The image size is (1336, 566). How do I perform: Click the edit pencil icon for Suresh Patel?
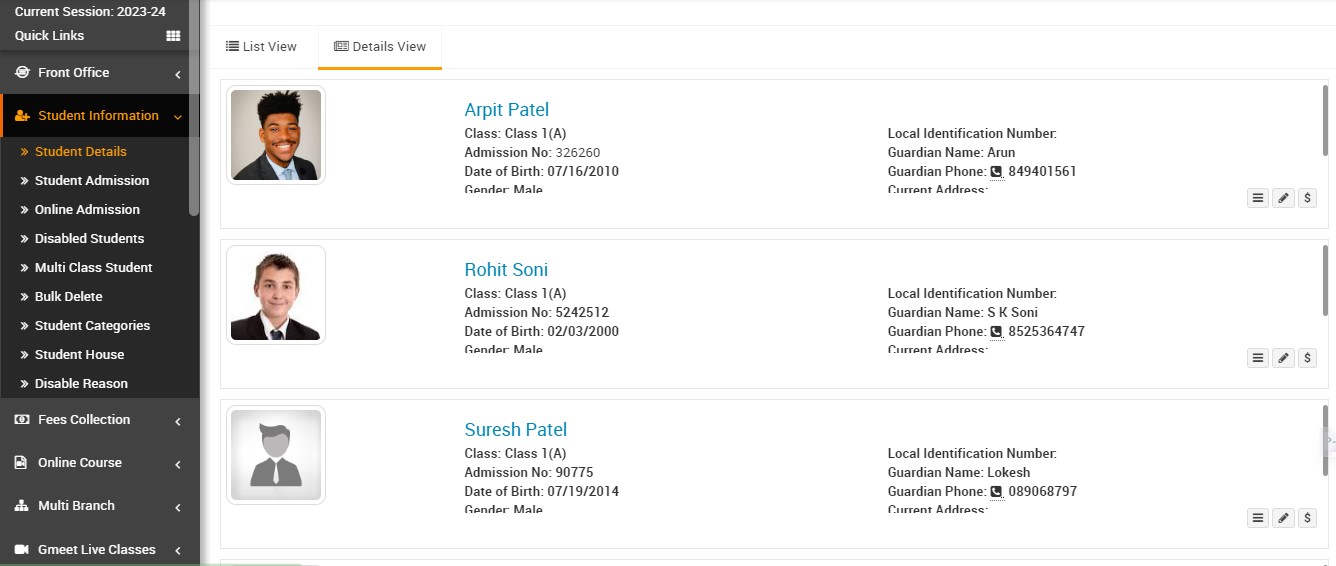(1283, 518)
